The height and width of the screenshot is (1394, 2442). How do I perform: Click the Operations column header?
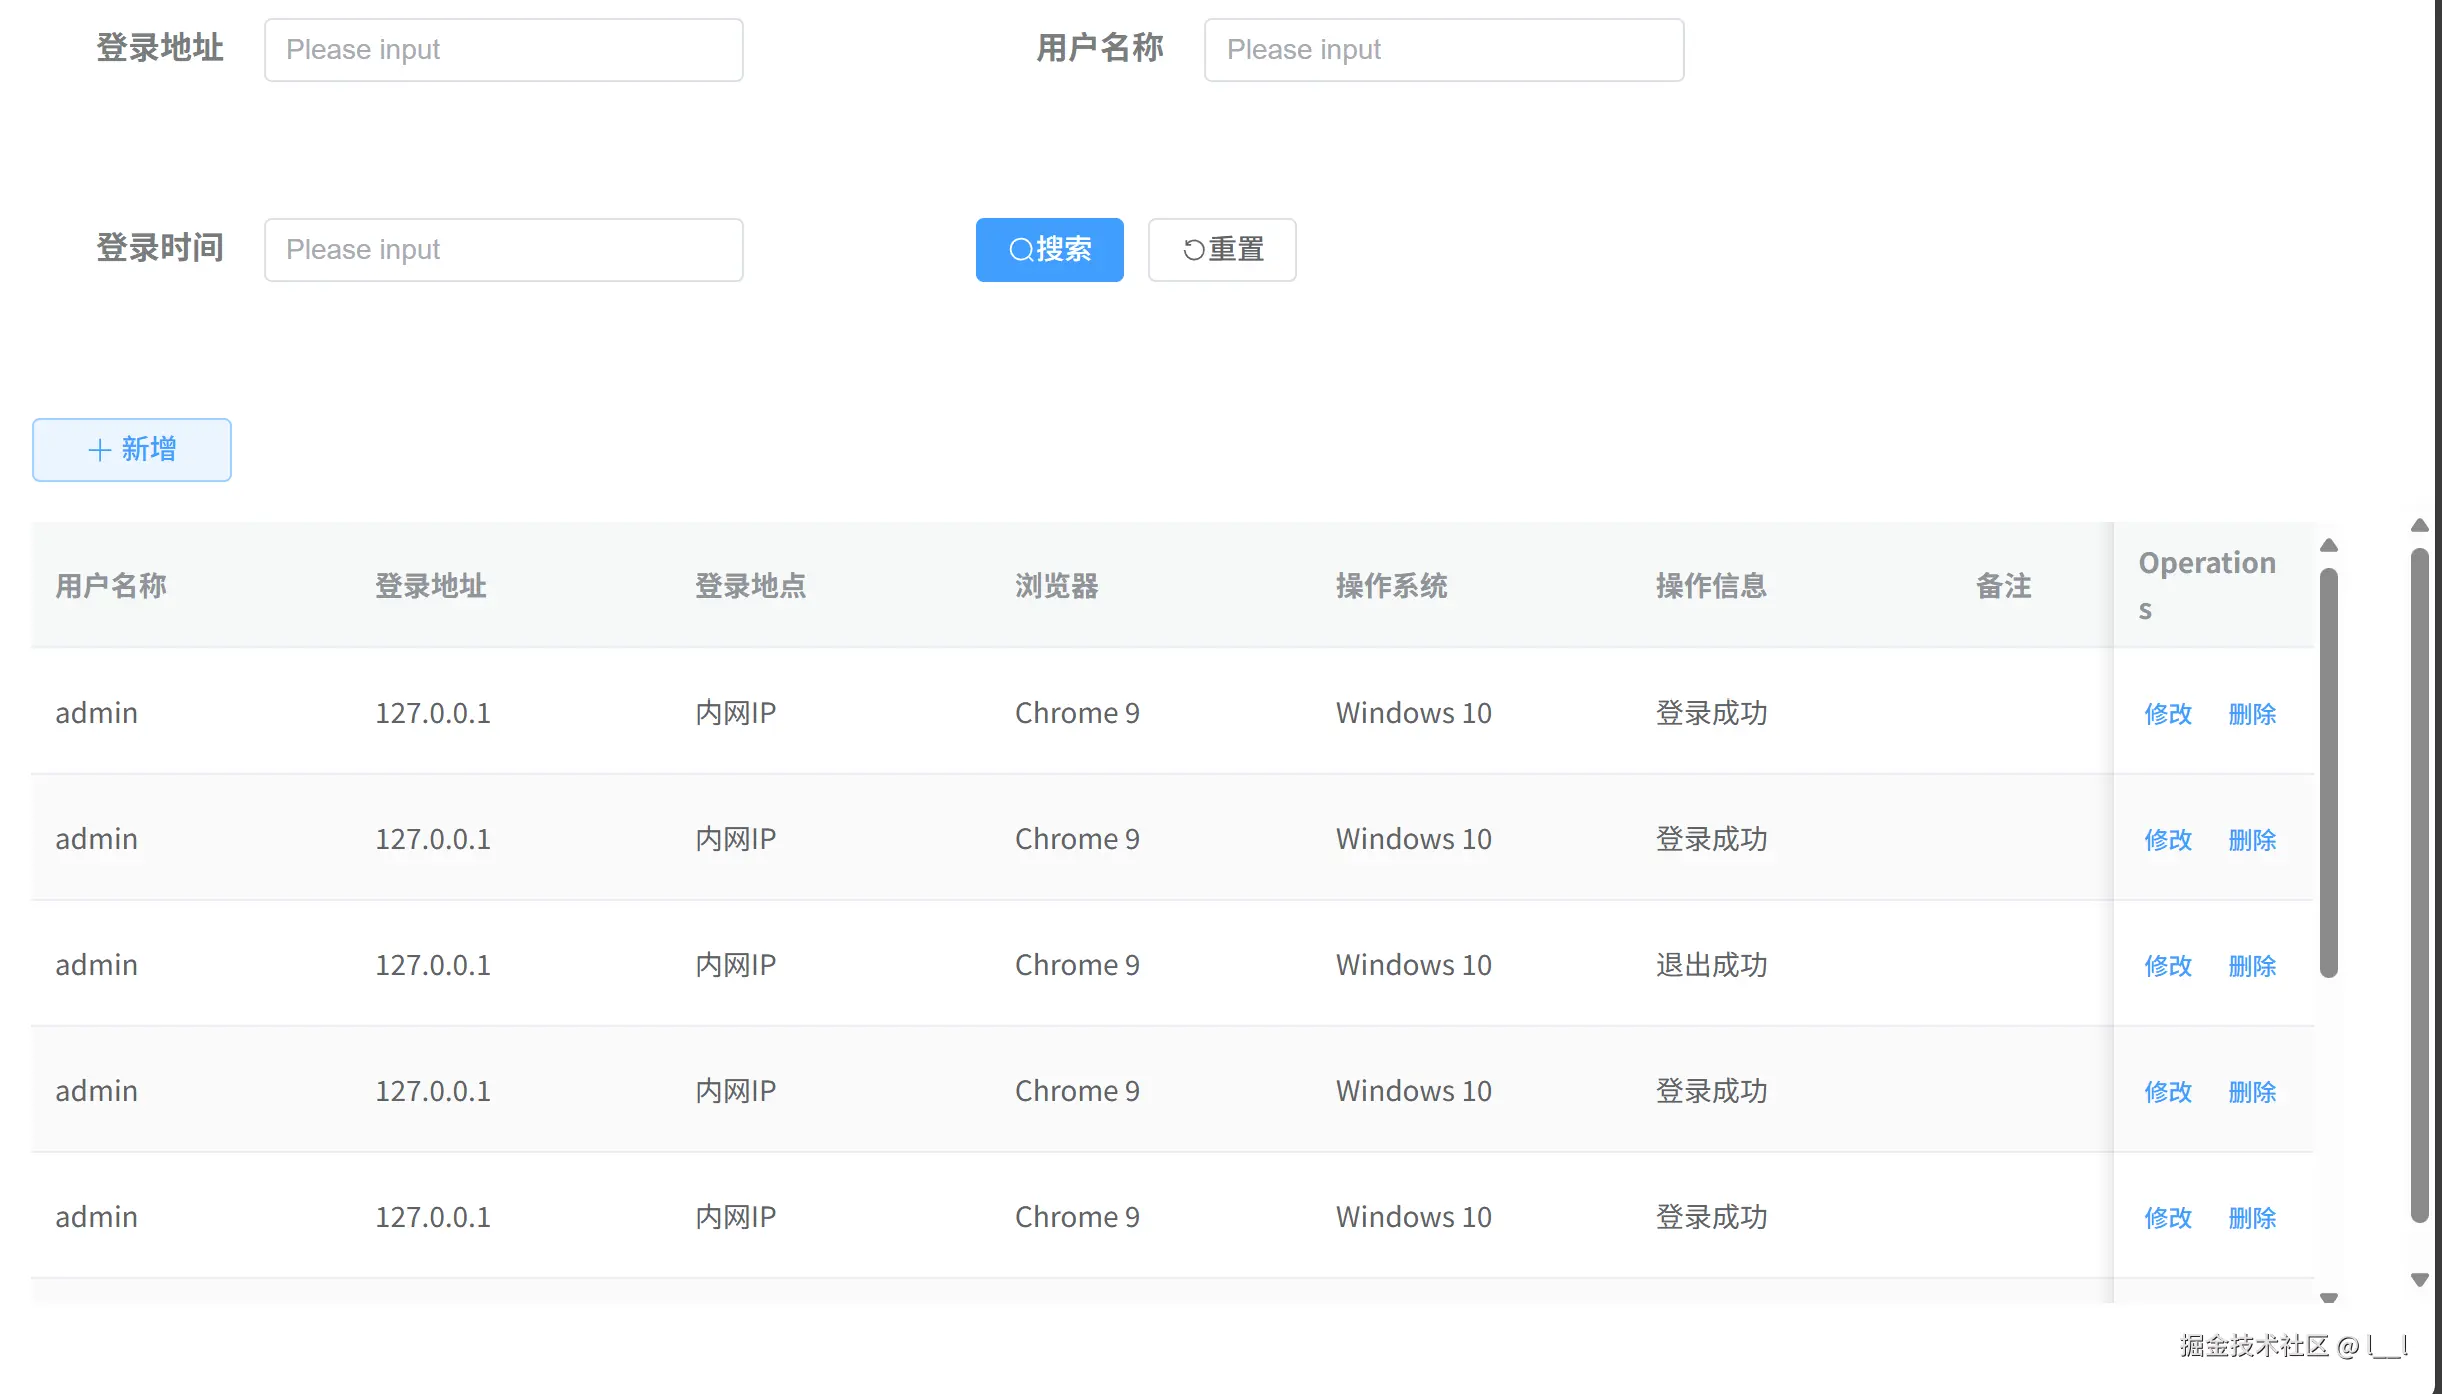coord(2207,586)
